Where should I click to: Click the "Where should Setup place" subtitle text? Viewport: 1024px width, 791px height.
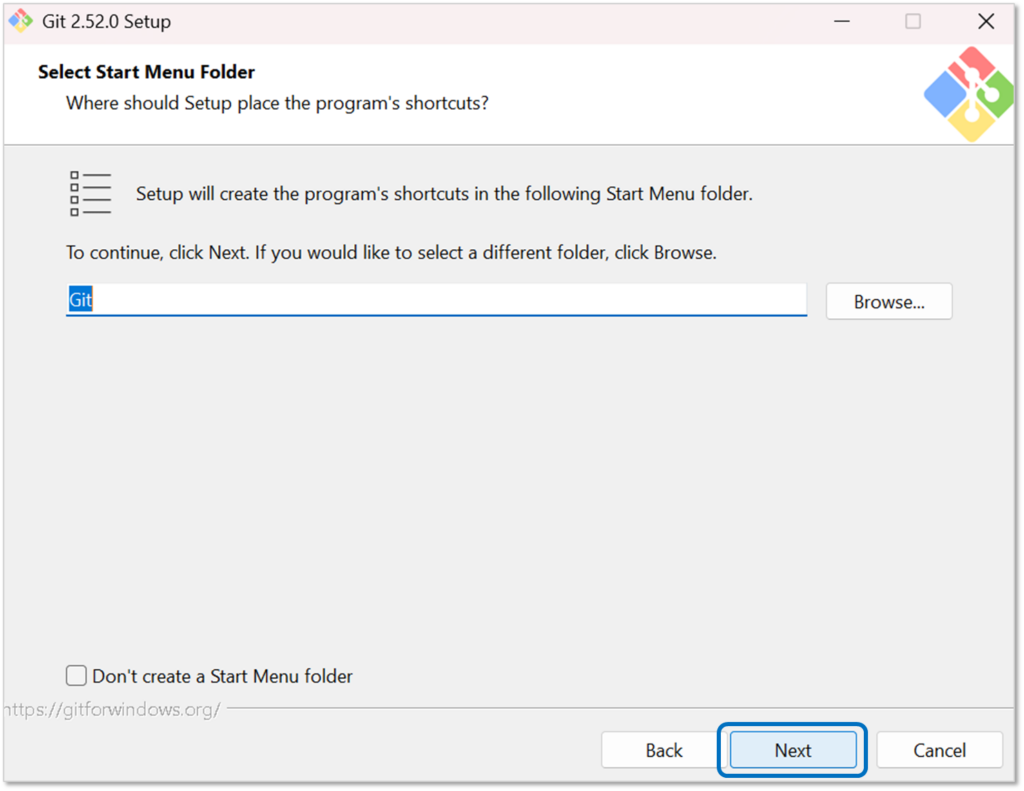click(277, 103)
